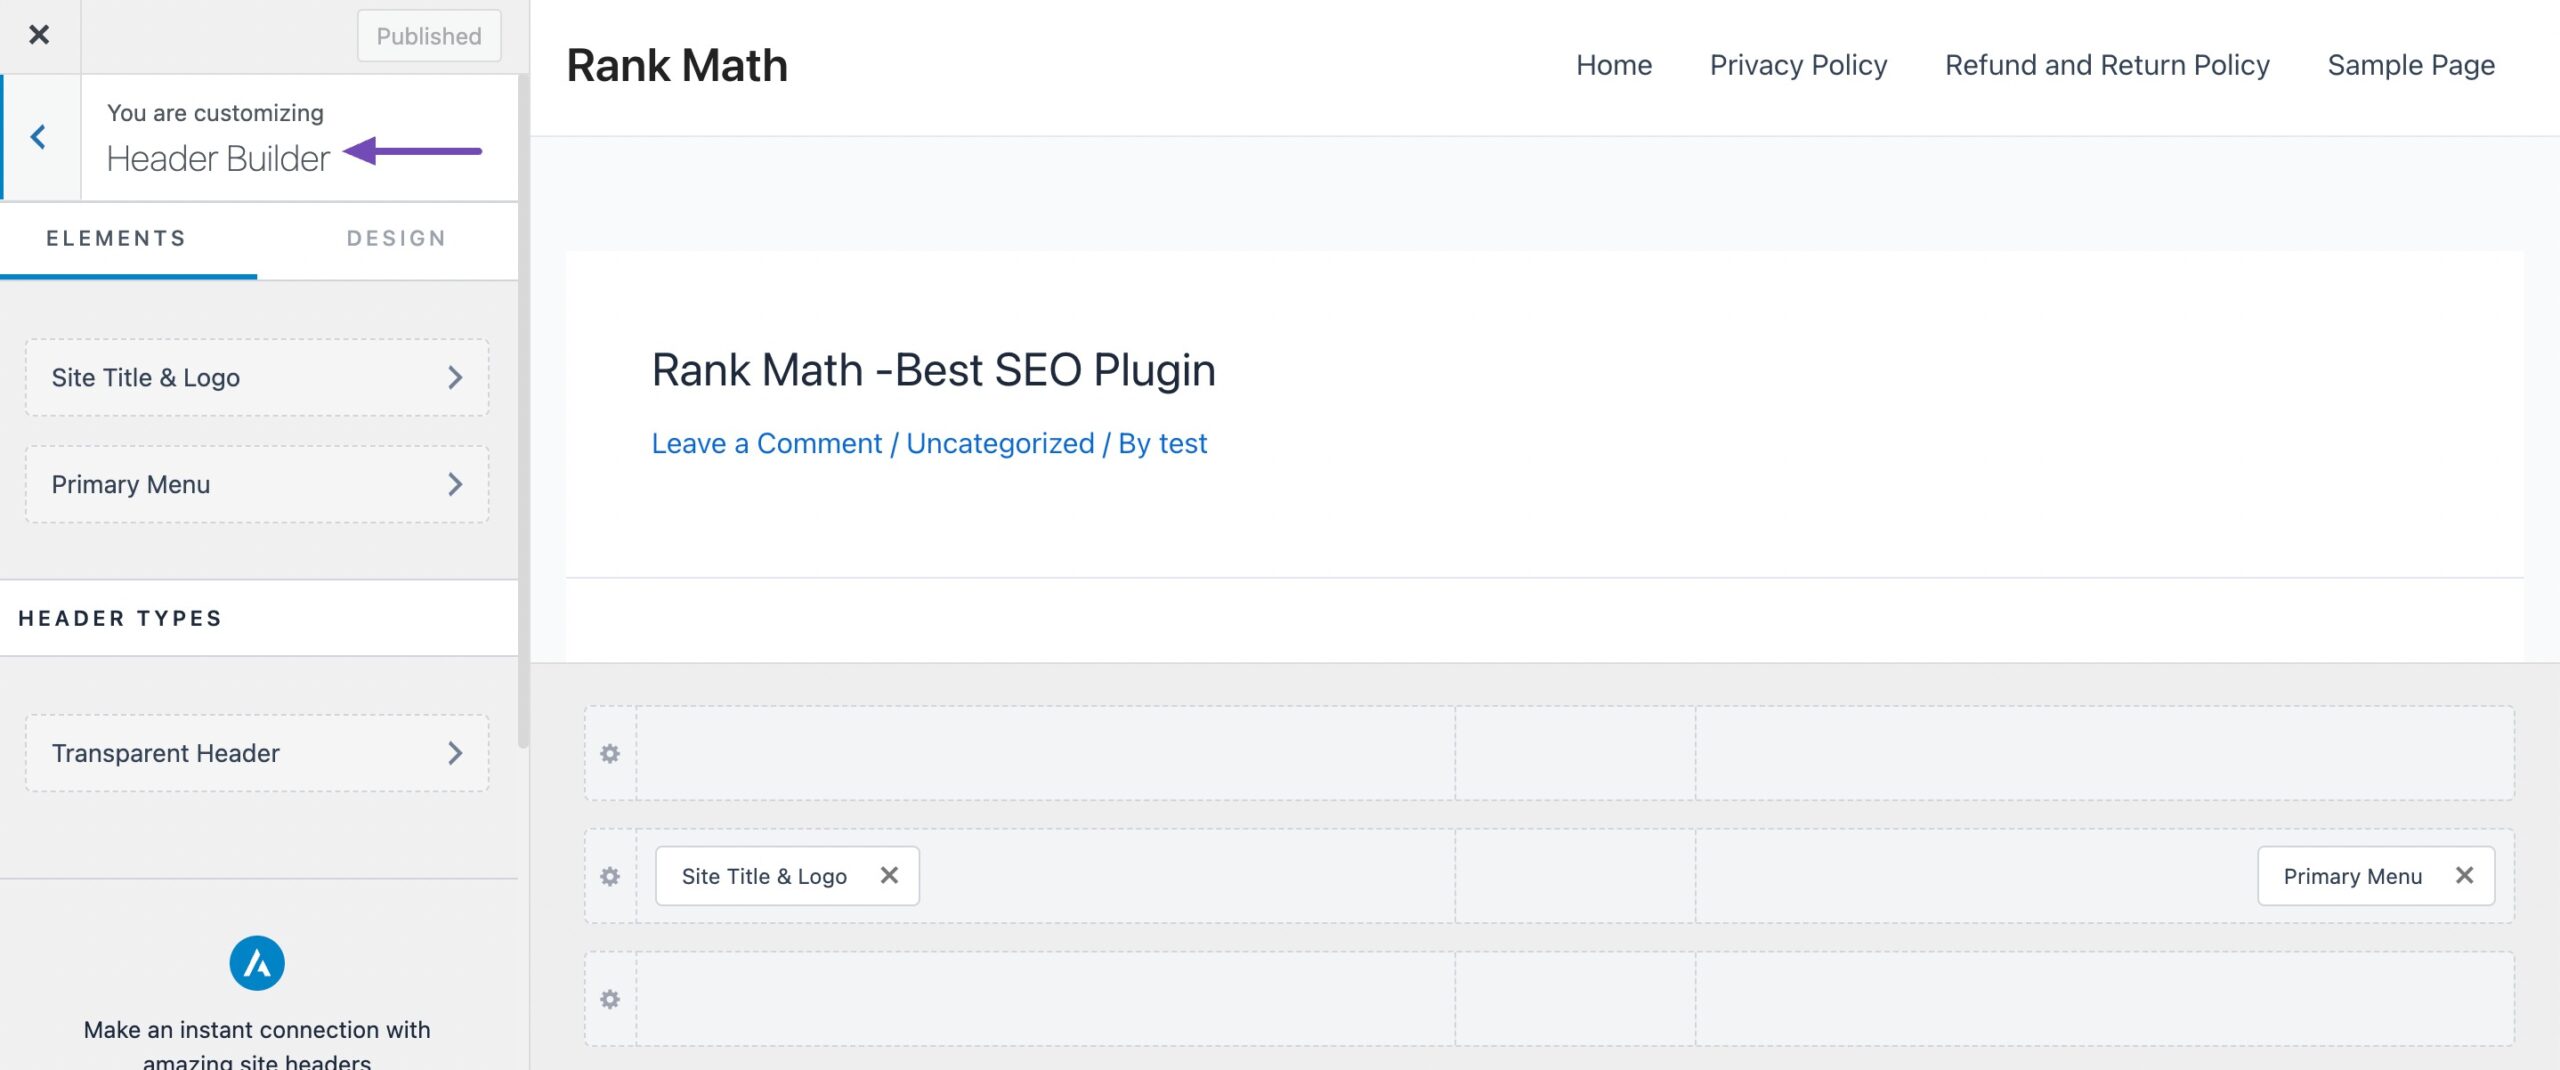Open Site Title & Logo settings in sidebar
The width and height of the screenshot is (2560, 1070).
click(257, 377)
